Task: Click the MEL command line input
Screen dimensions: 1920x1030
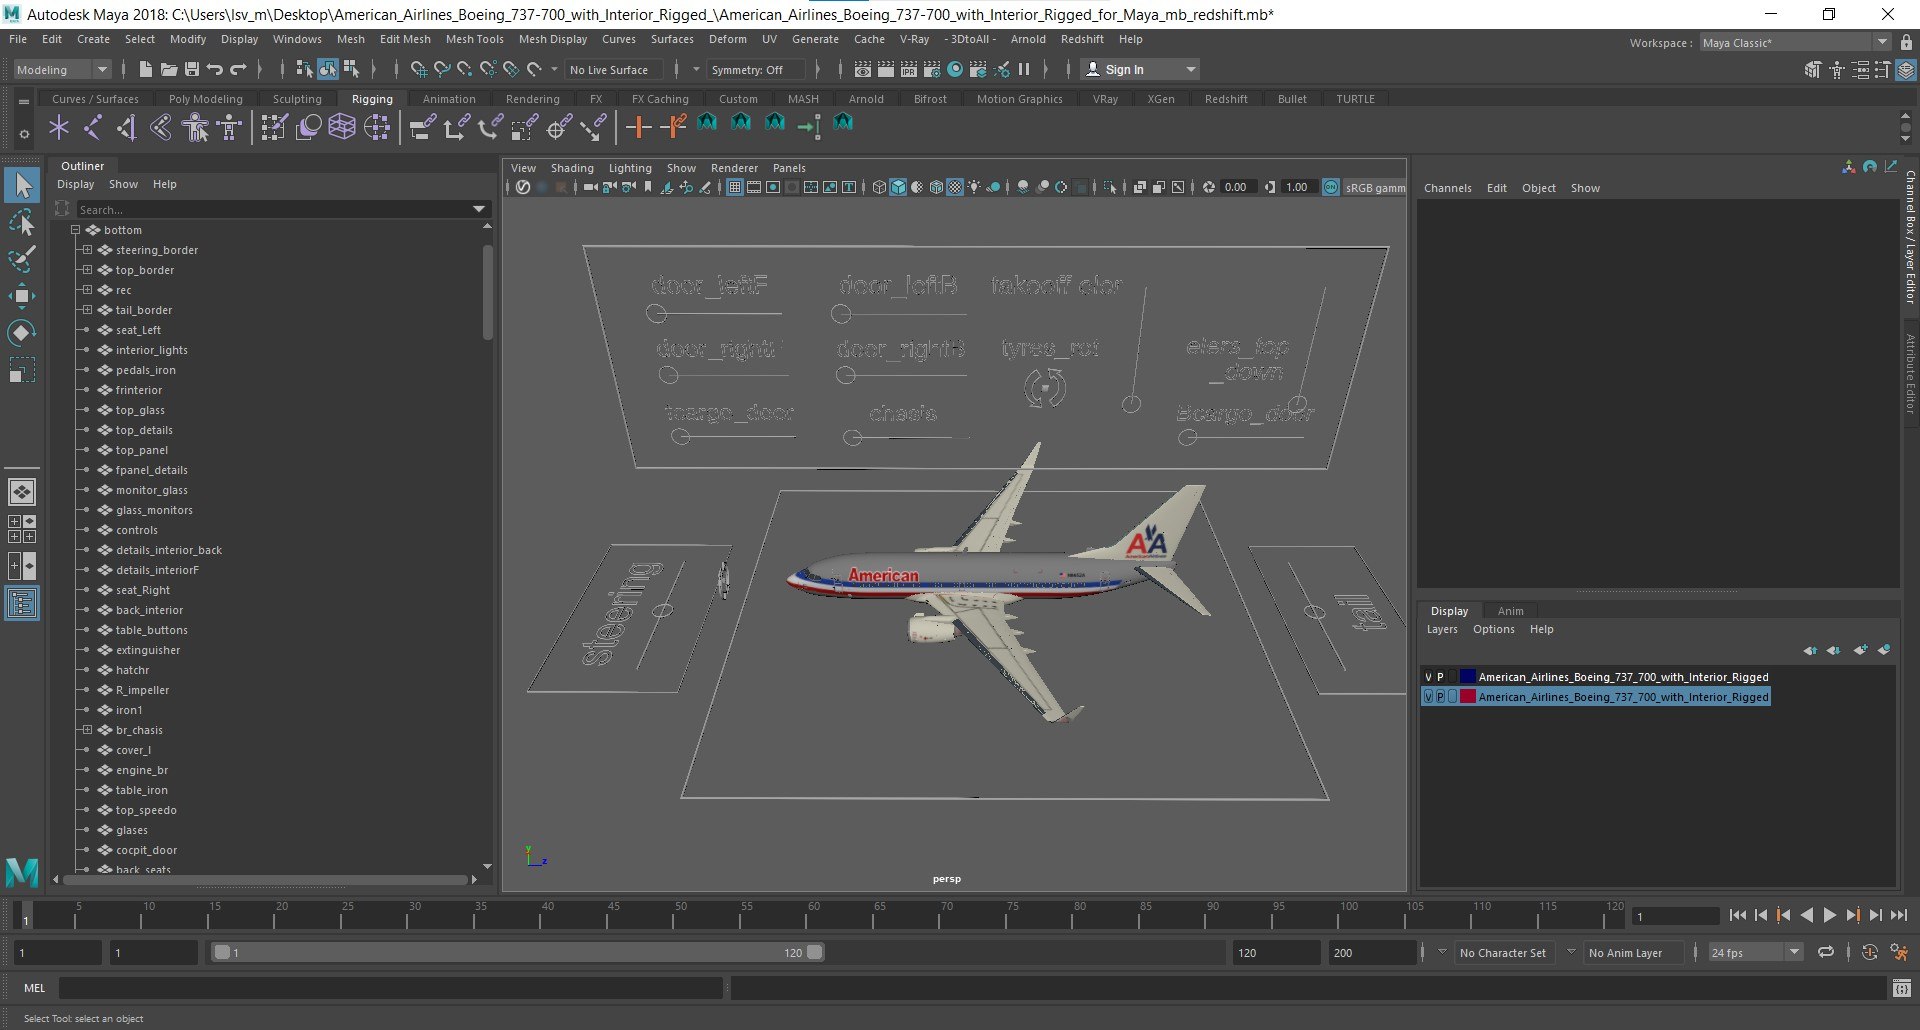Action: [390, 988]
